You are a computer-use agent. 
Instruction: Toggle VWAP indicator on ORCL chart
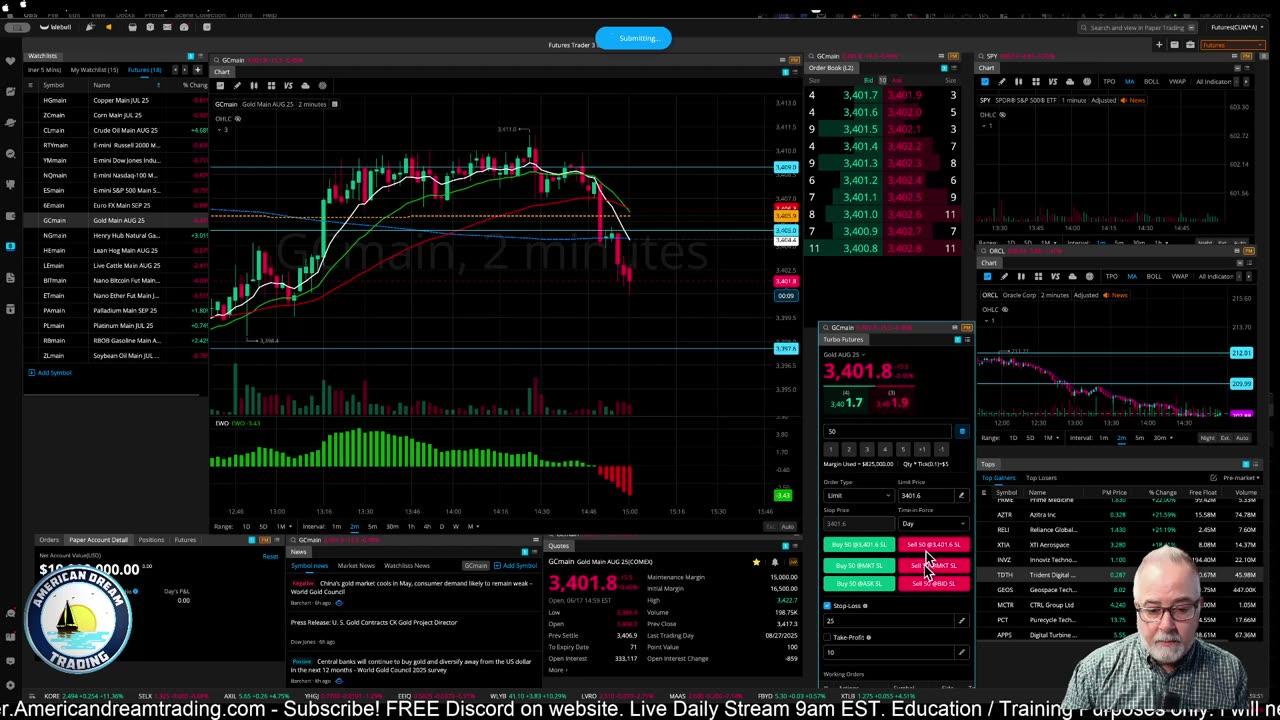pos(1178,276)
